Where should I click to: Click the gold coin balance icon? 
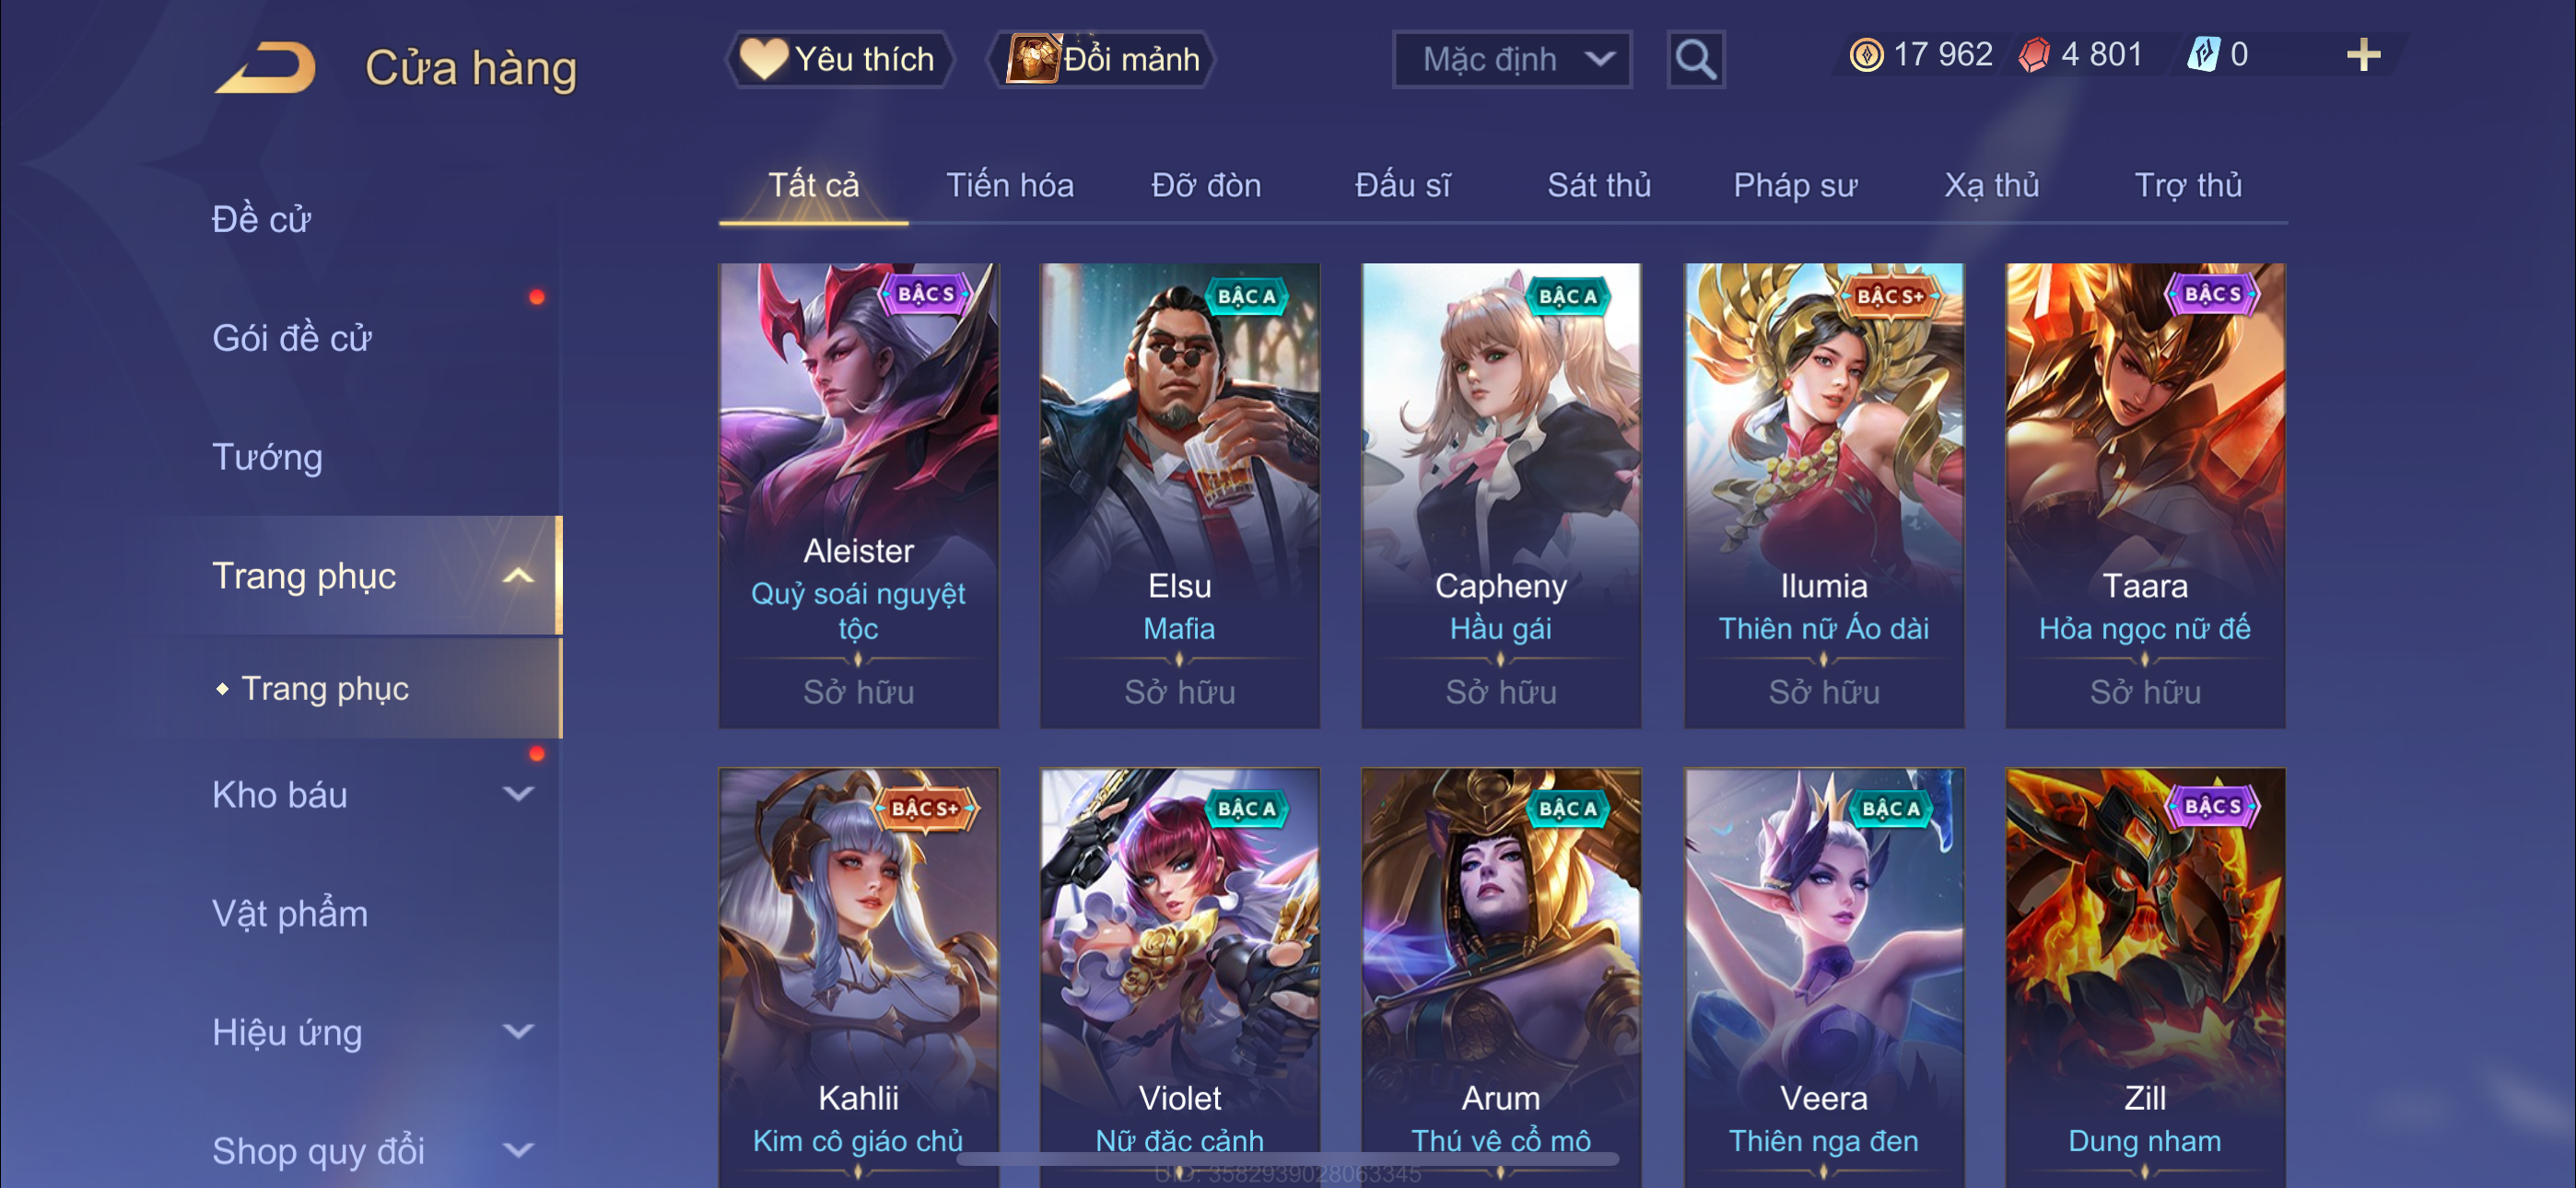1866,55
